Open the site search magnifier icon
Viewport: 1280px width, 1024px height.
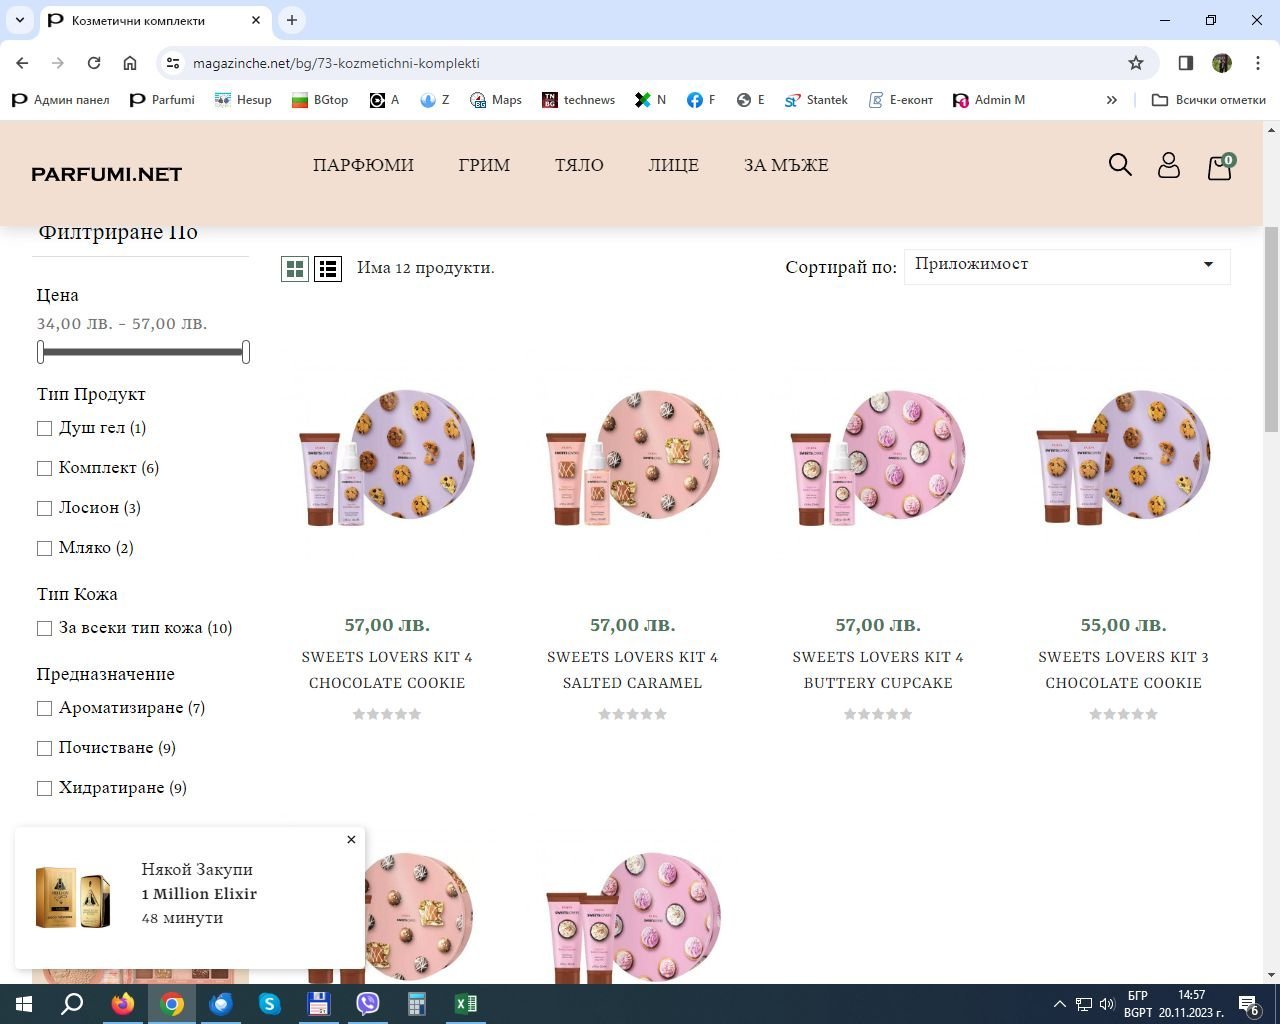[x=1120, y=165]
